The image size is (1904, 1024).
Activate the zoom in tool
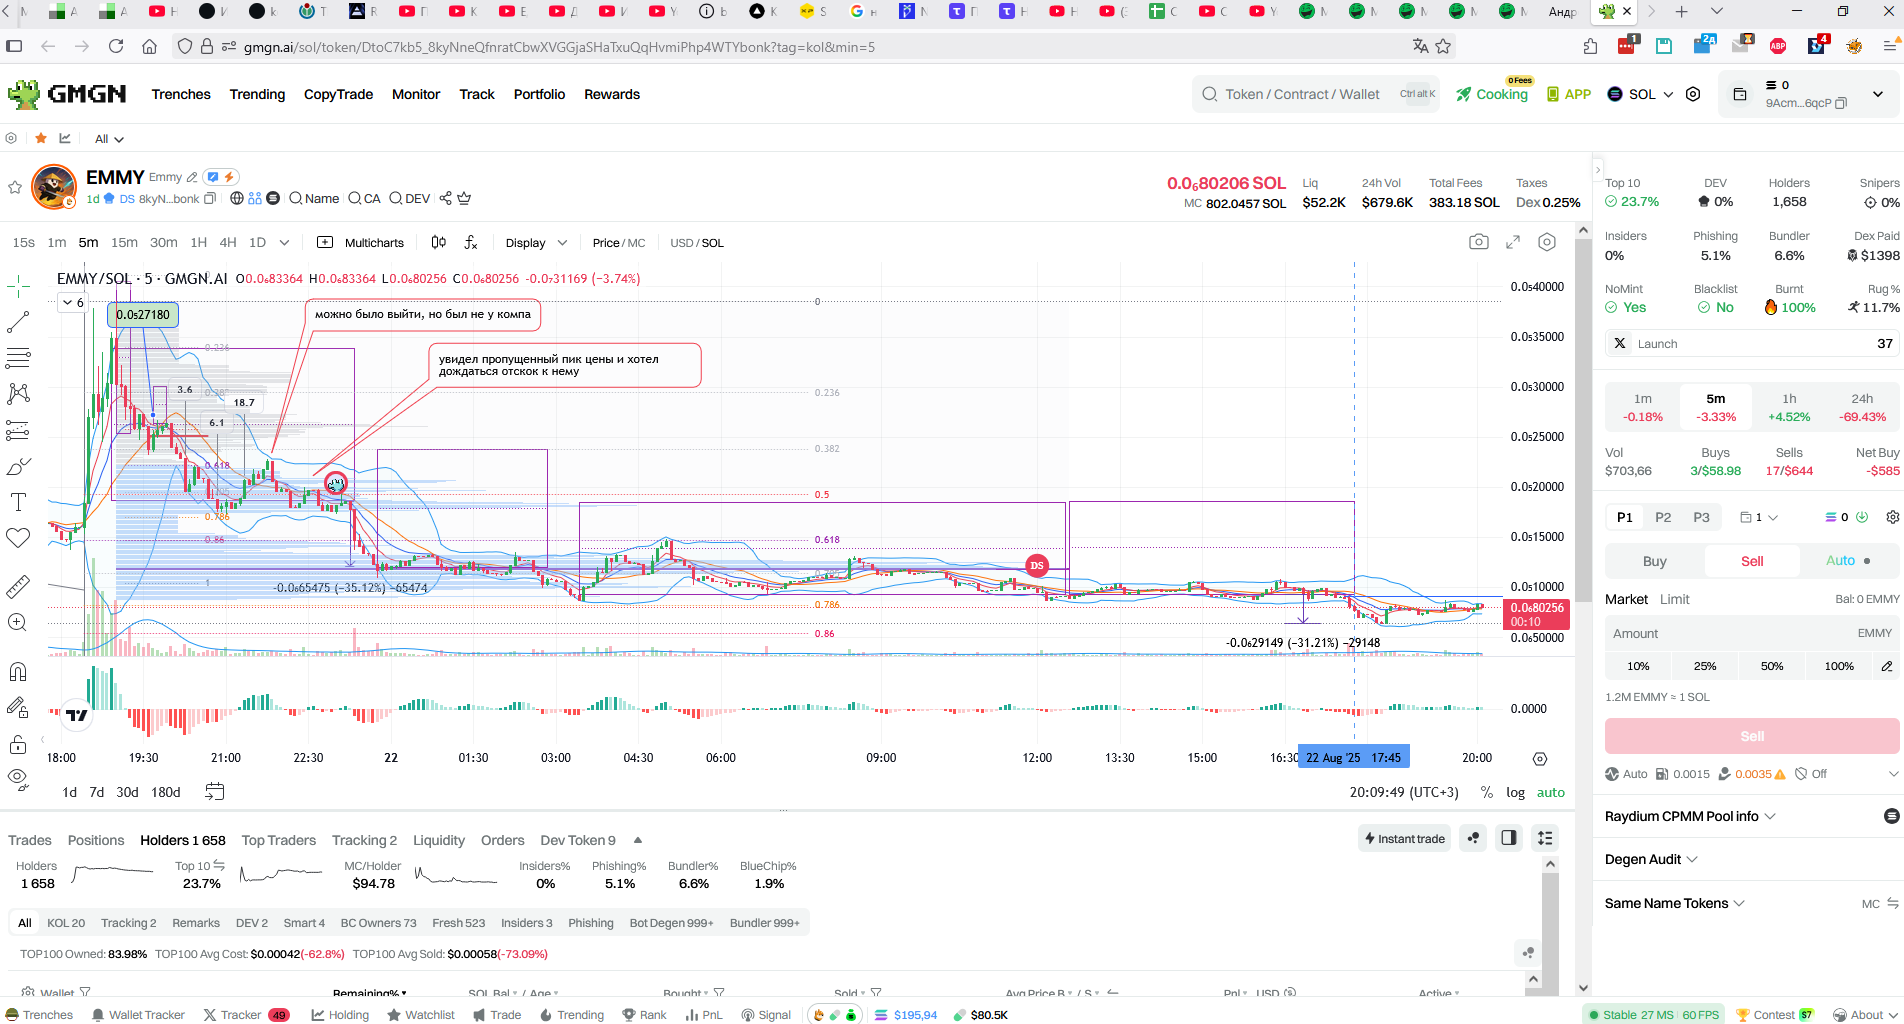pos(18,622)
